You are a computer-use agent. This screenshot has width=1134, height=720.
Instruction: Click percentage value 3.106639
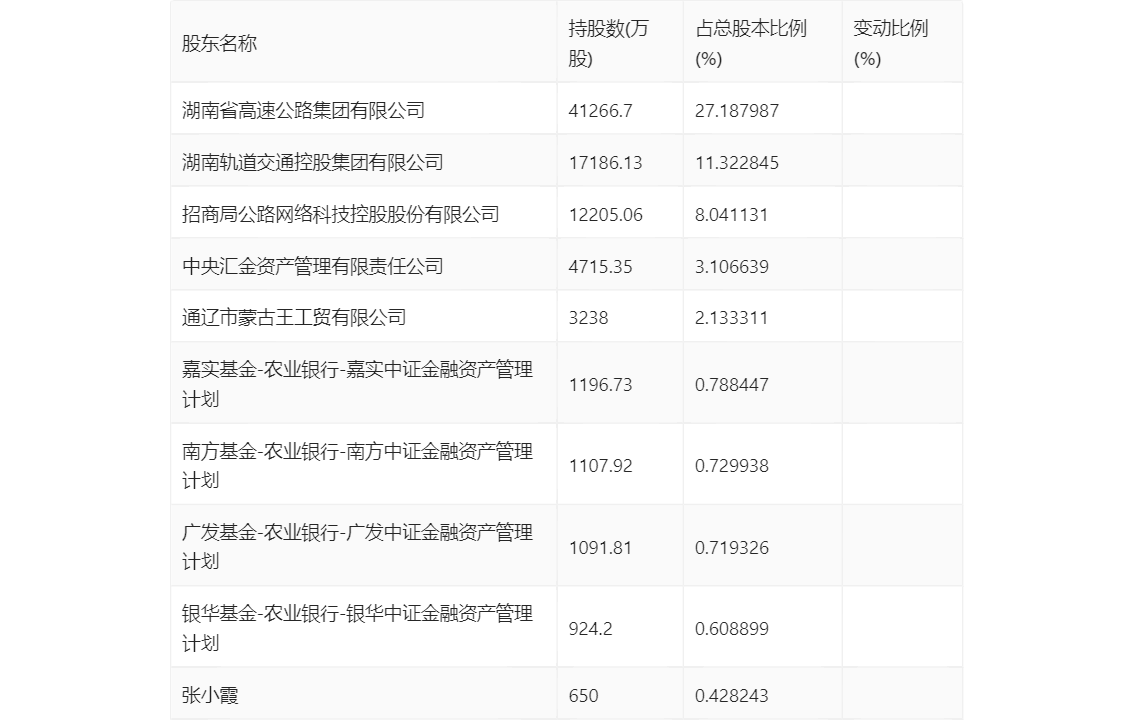point(732,267)
